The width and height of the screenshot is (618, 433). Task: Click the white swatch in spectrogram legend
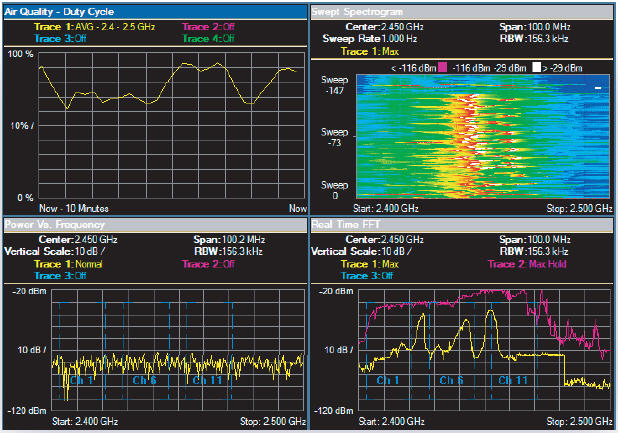click(535, 67)
